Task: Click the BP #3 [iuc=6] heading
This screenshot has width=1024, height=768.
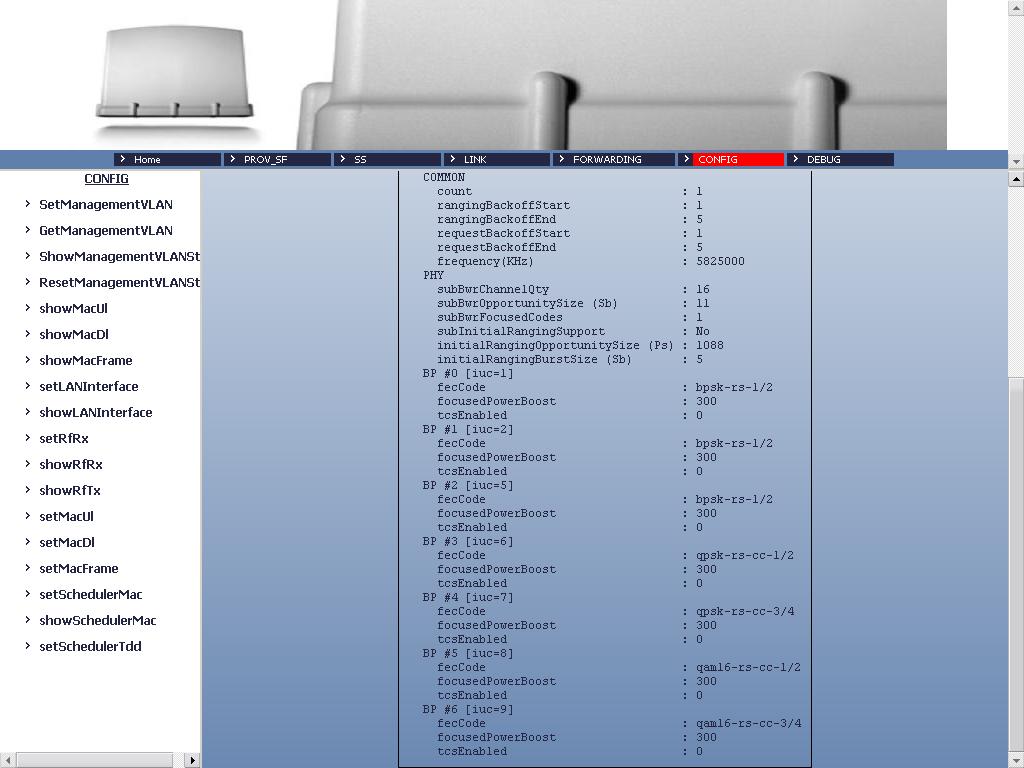Action: click(x=468, y=541)
